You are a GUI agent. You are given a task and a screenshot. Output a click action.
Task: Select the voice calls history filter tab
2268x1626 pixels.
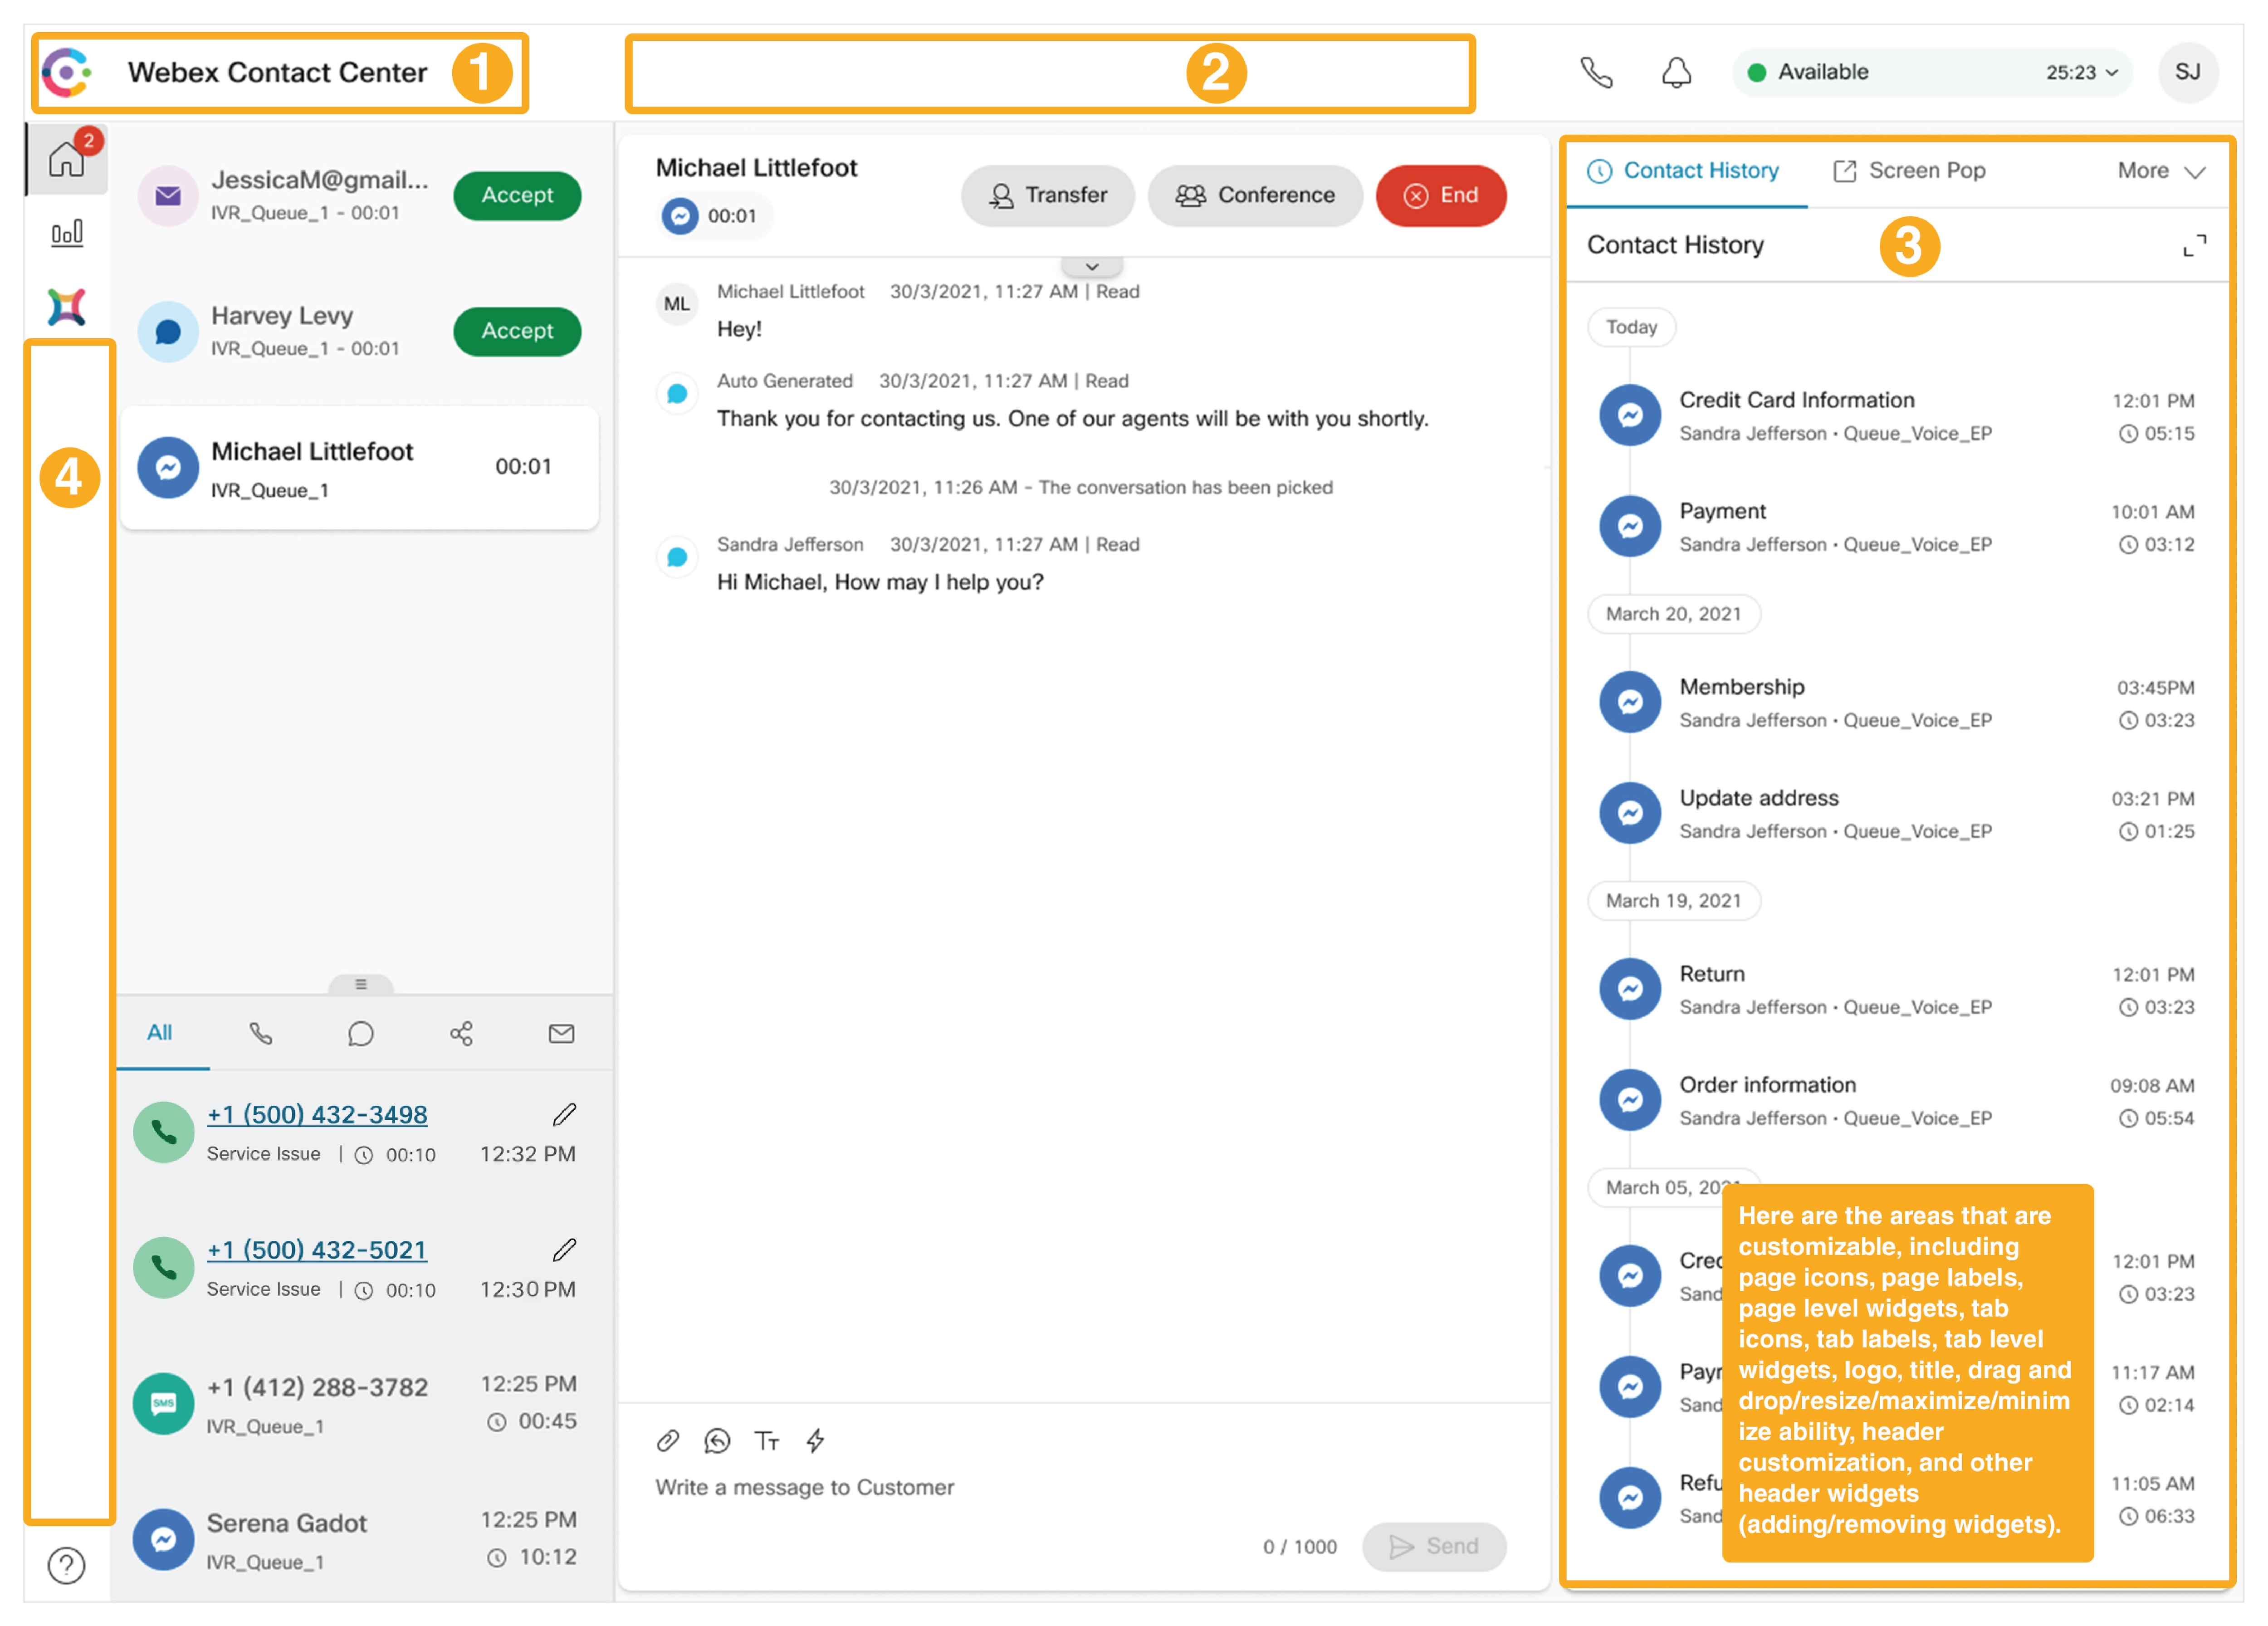pos(260,1033)
